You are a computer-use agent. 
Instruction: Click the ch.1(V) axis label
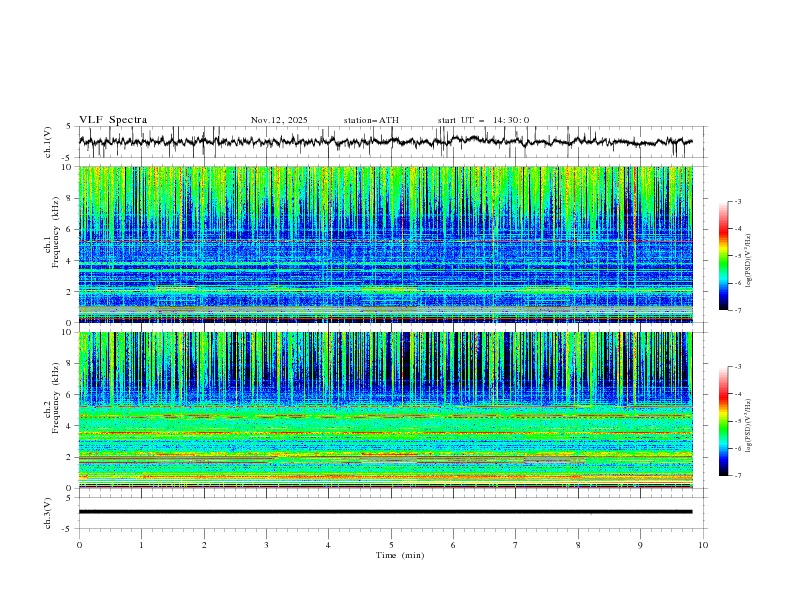click(47, 142)
